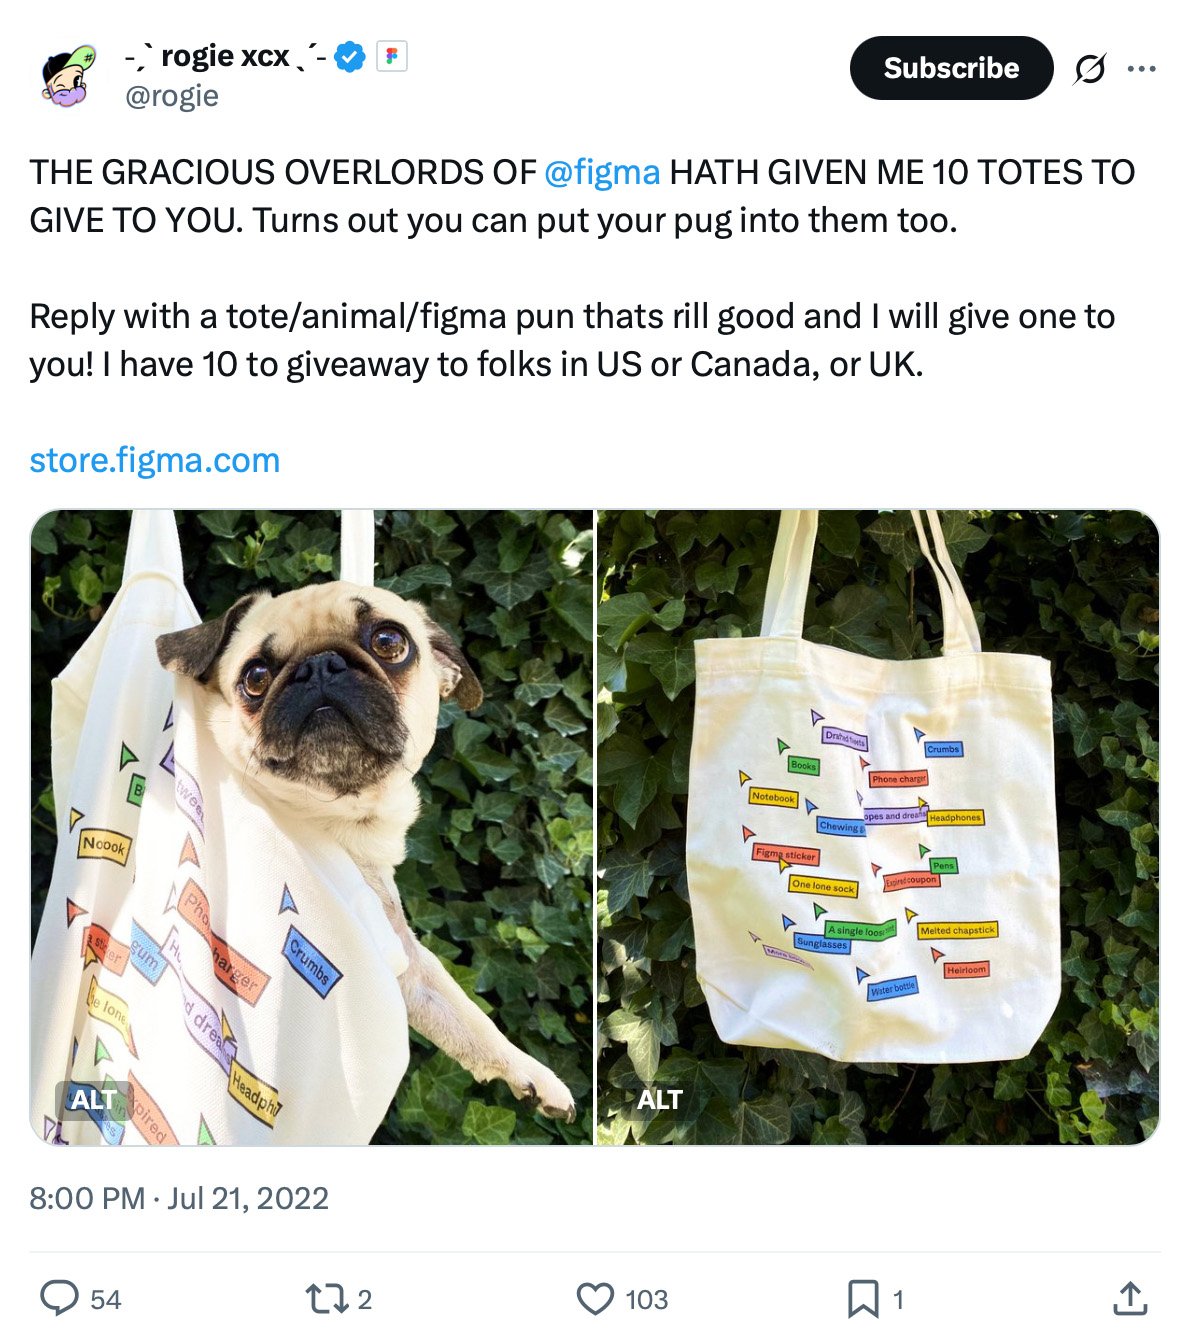Viewport: 1188px width, 1336px height.
Task: Share the tweet
Action: [x=1127, y=1299]
